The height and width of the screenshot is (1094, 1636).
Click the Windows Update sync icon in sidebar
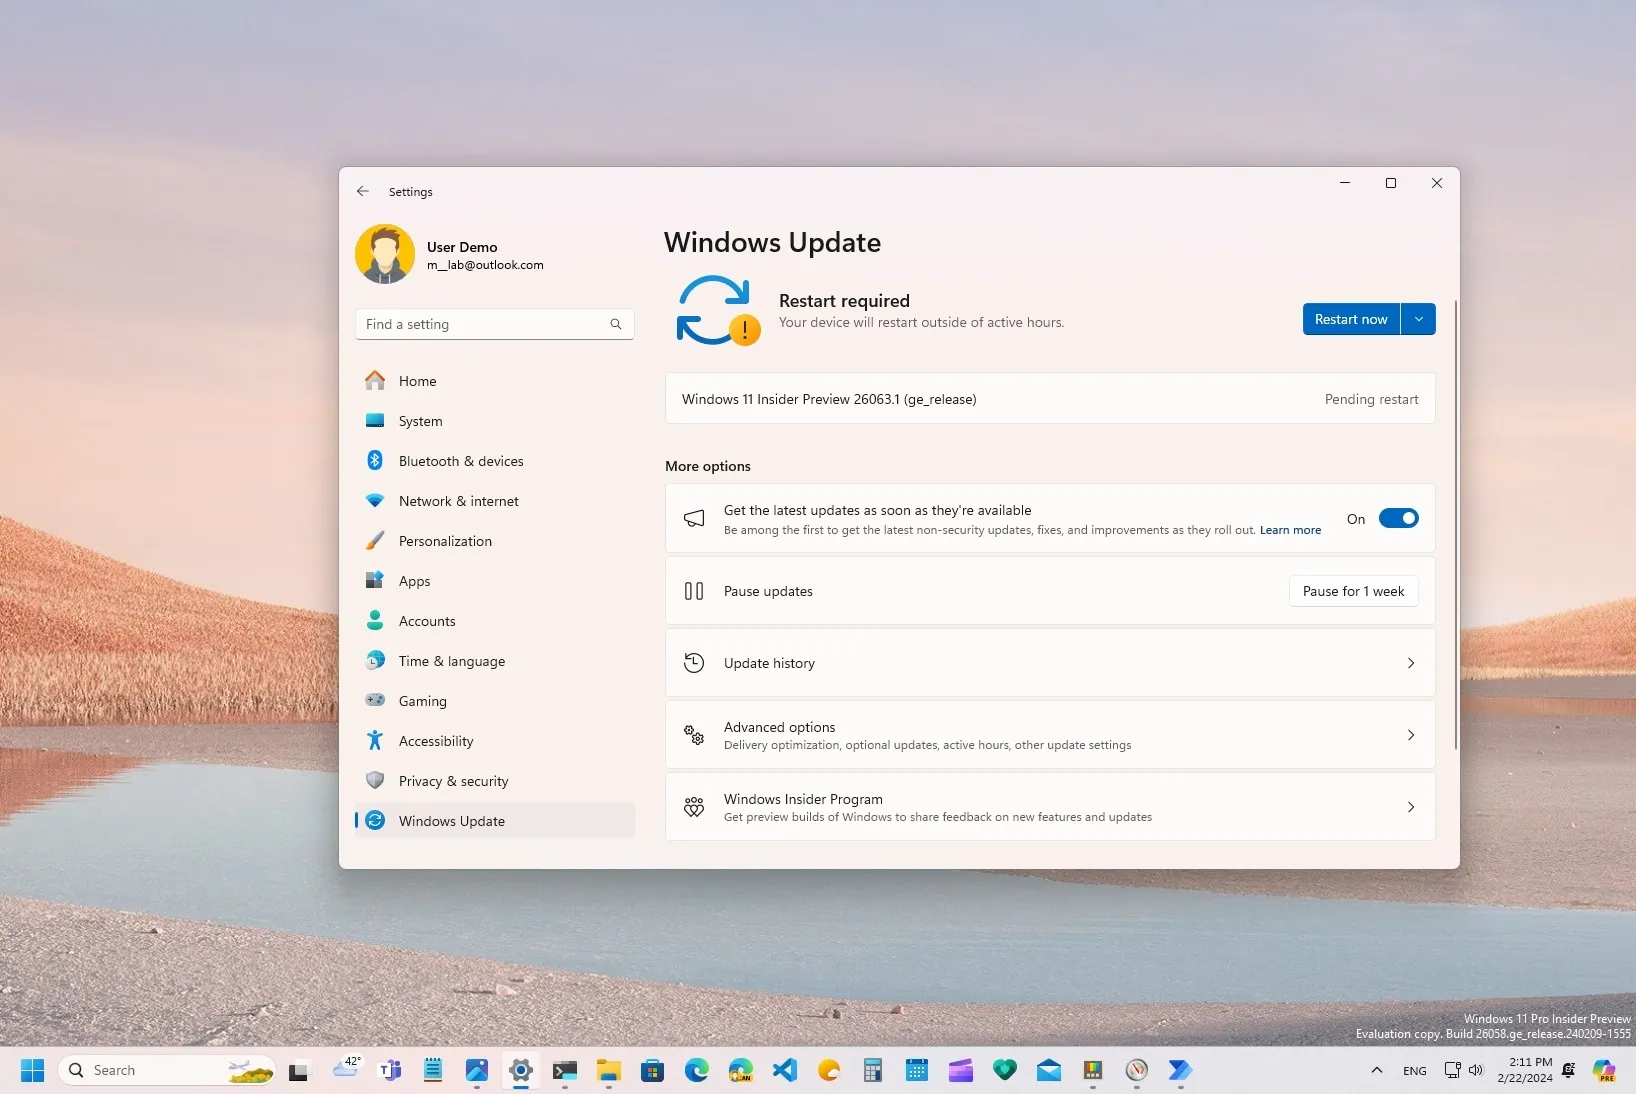tap(375, 820)
